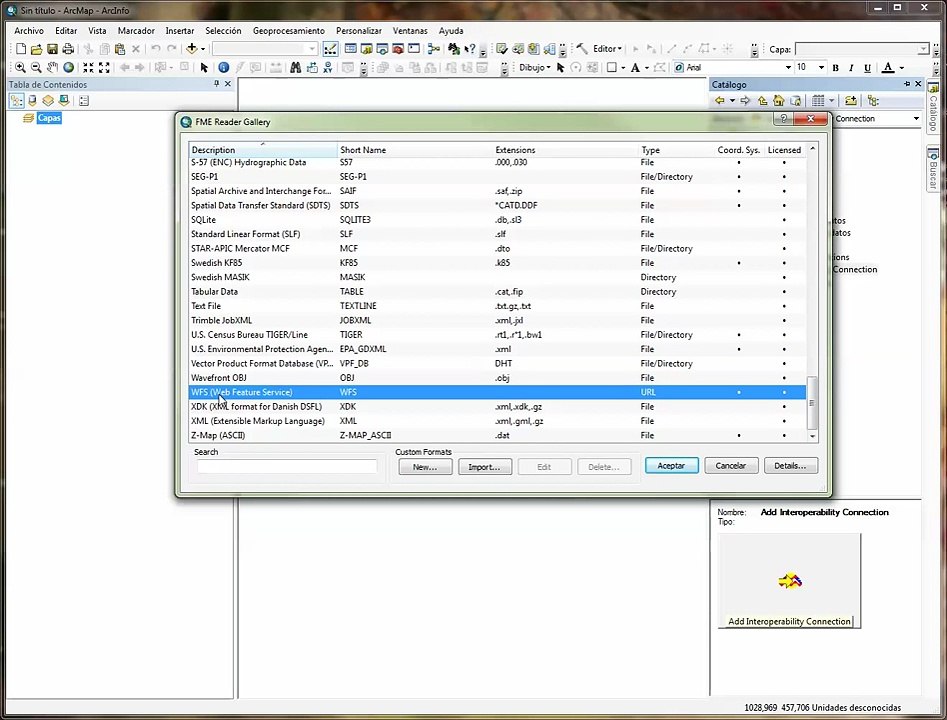Click the Import... custom format button
947x720 pixels.
pyautogui.click(x=484, y=467)
